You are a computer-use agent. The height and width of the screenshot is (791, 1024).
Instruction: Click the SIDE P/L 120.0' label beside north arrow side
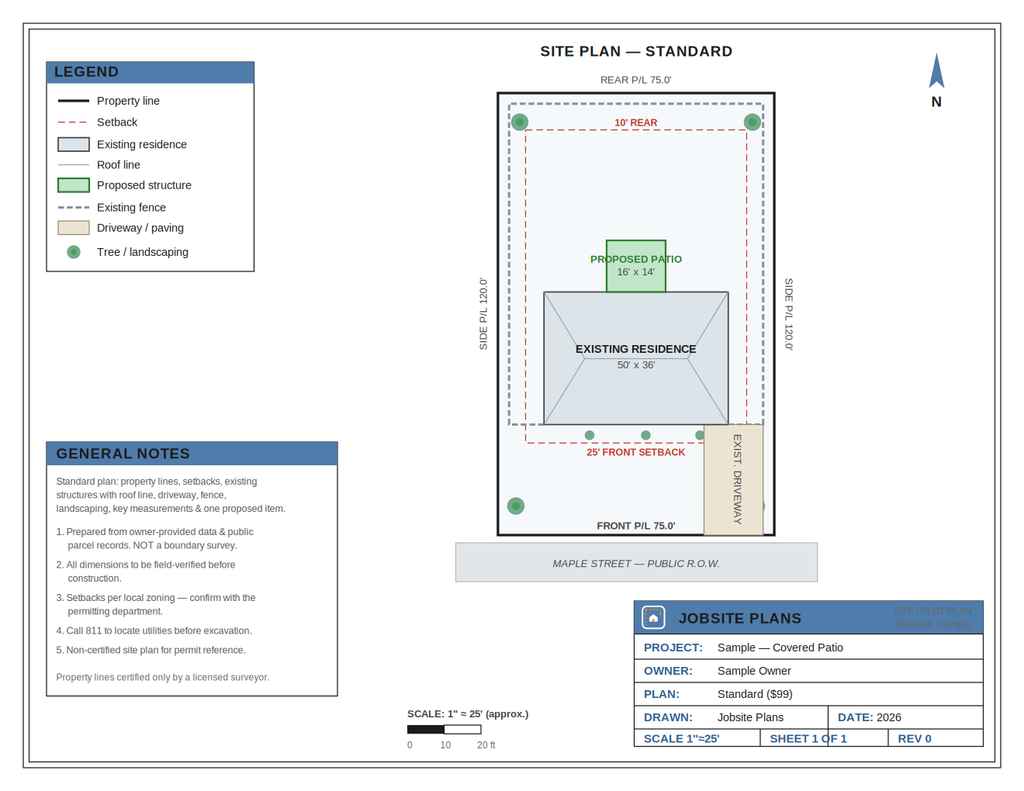point(788,314)
